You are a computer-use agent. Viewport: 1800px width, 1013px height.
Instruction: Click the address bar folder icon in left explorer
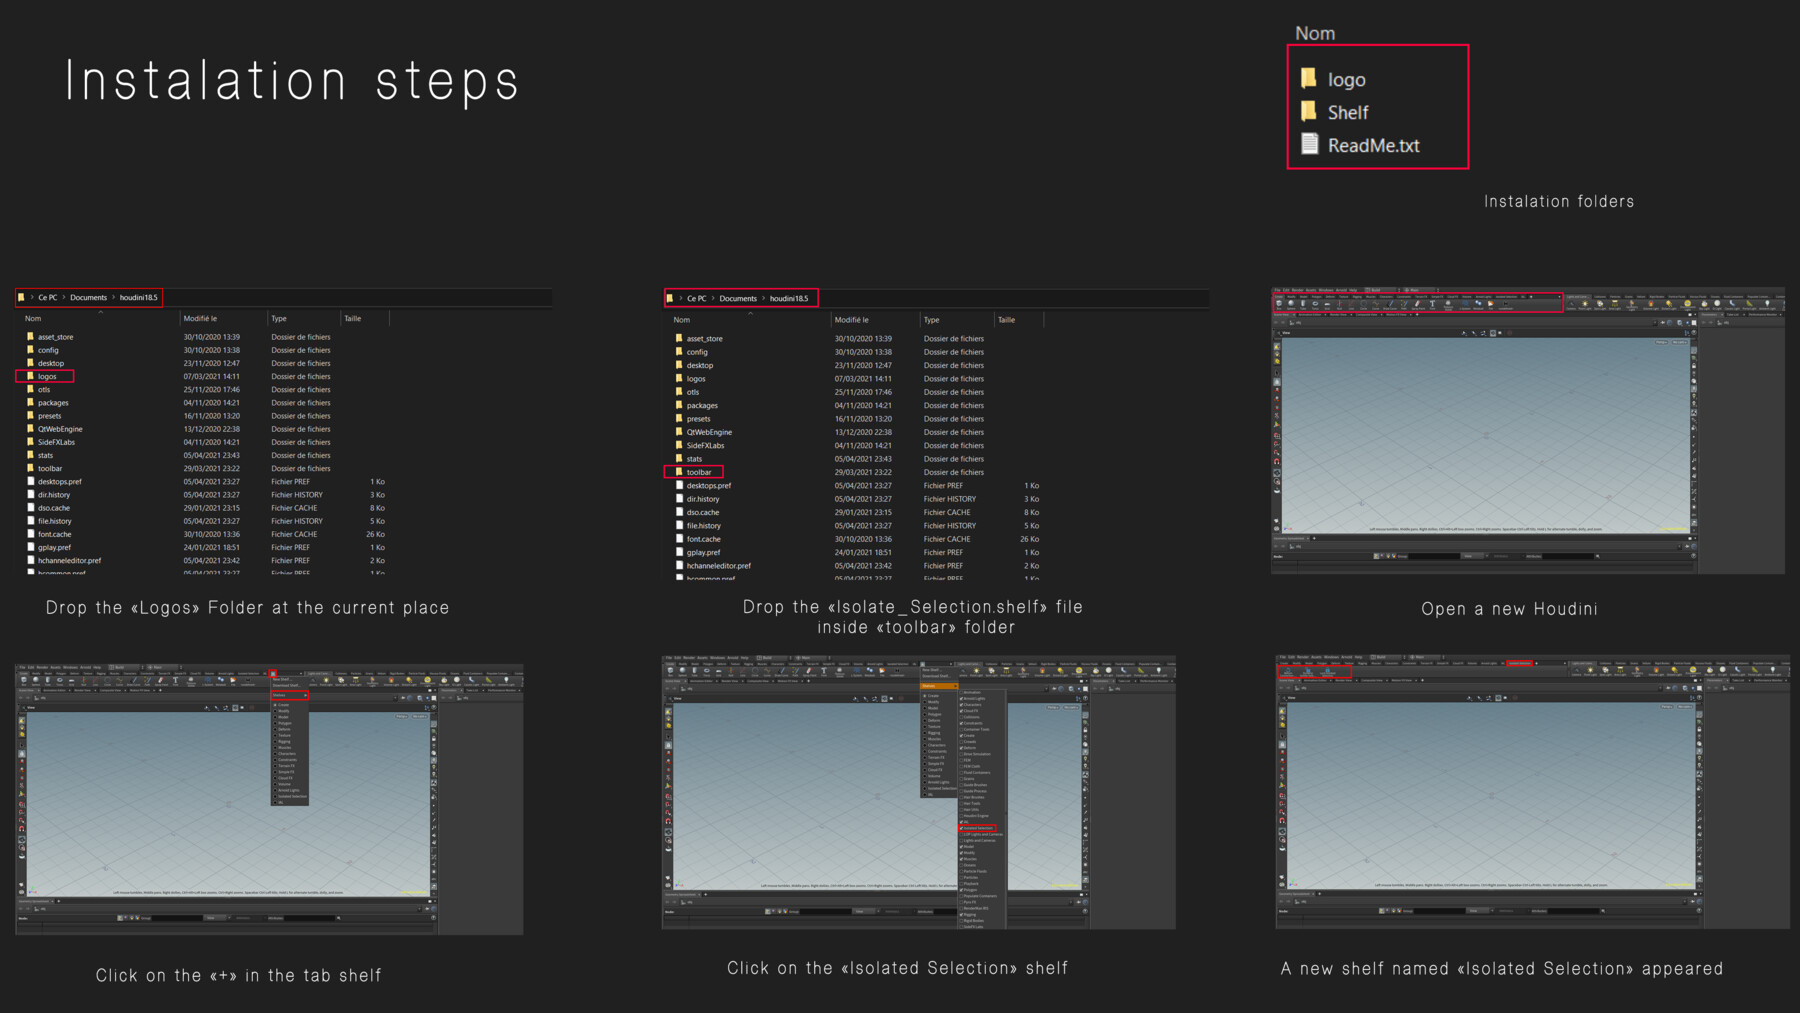[x=21, y=297]
